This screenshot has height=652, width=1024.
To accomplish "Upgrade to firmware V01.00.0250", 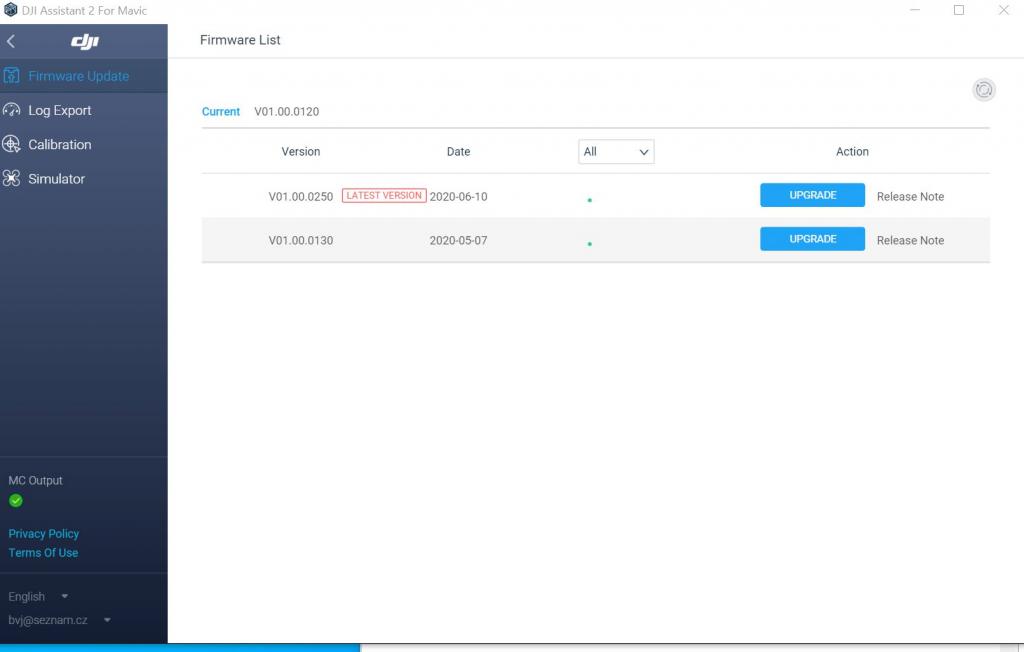I will [812, 195].
